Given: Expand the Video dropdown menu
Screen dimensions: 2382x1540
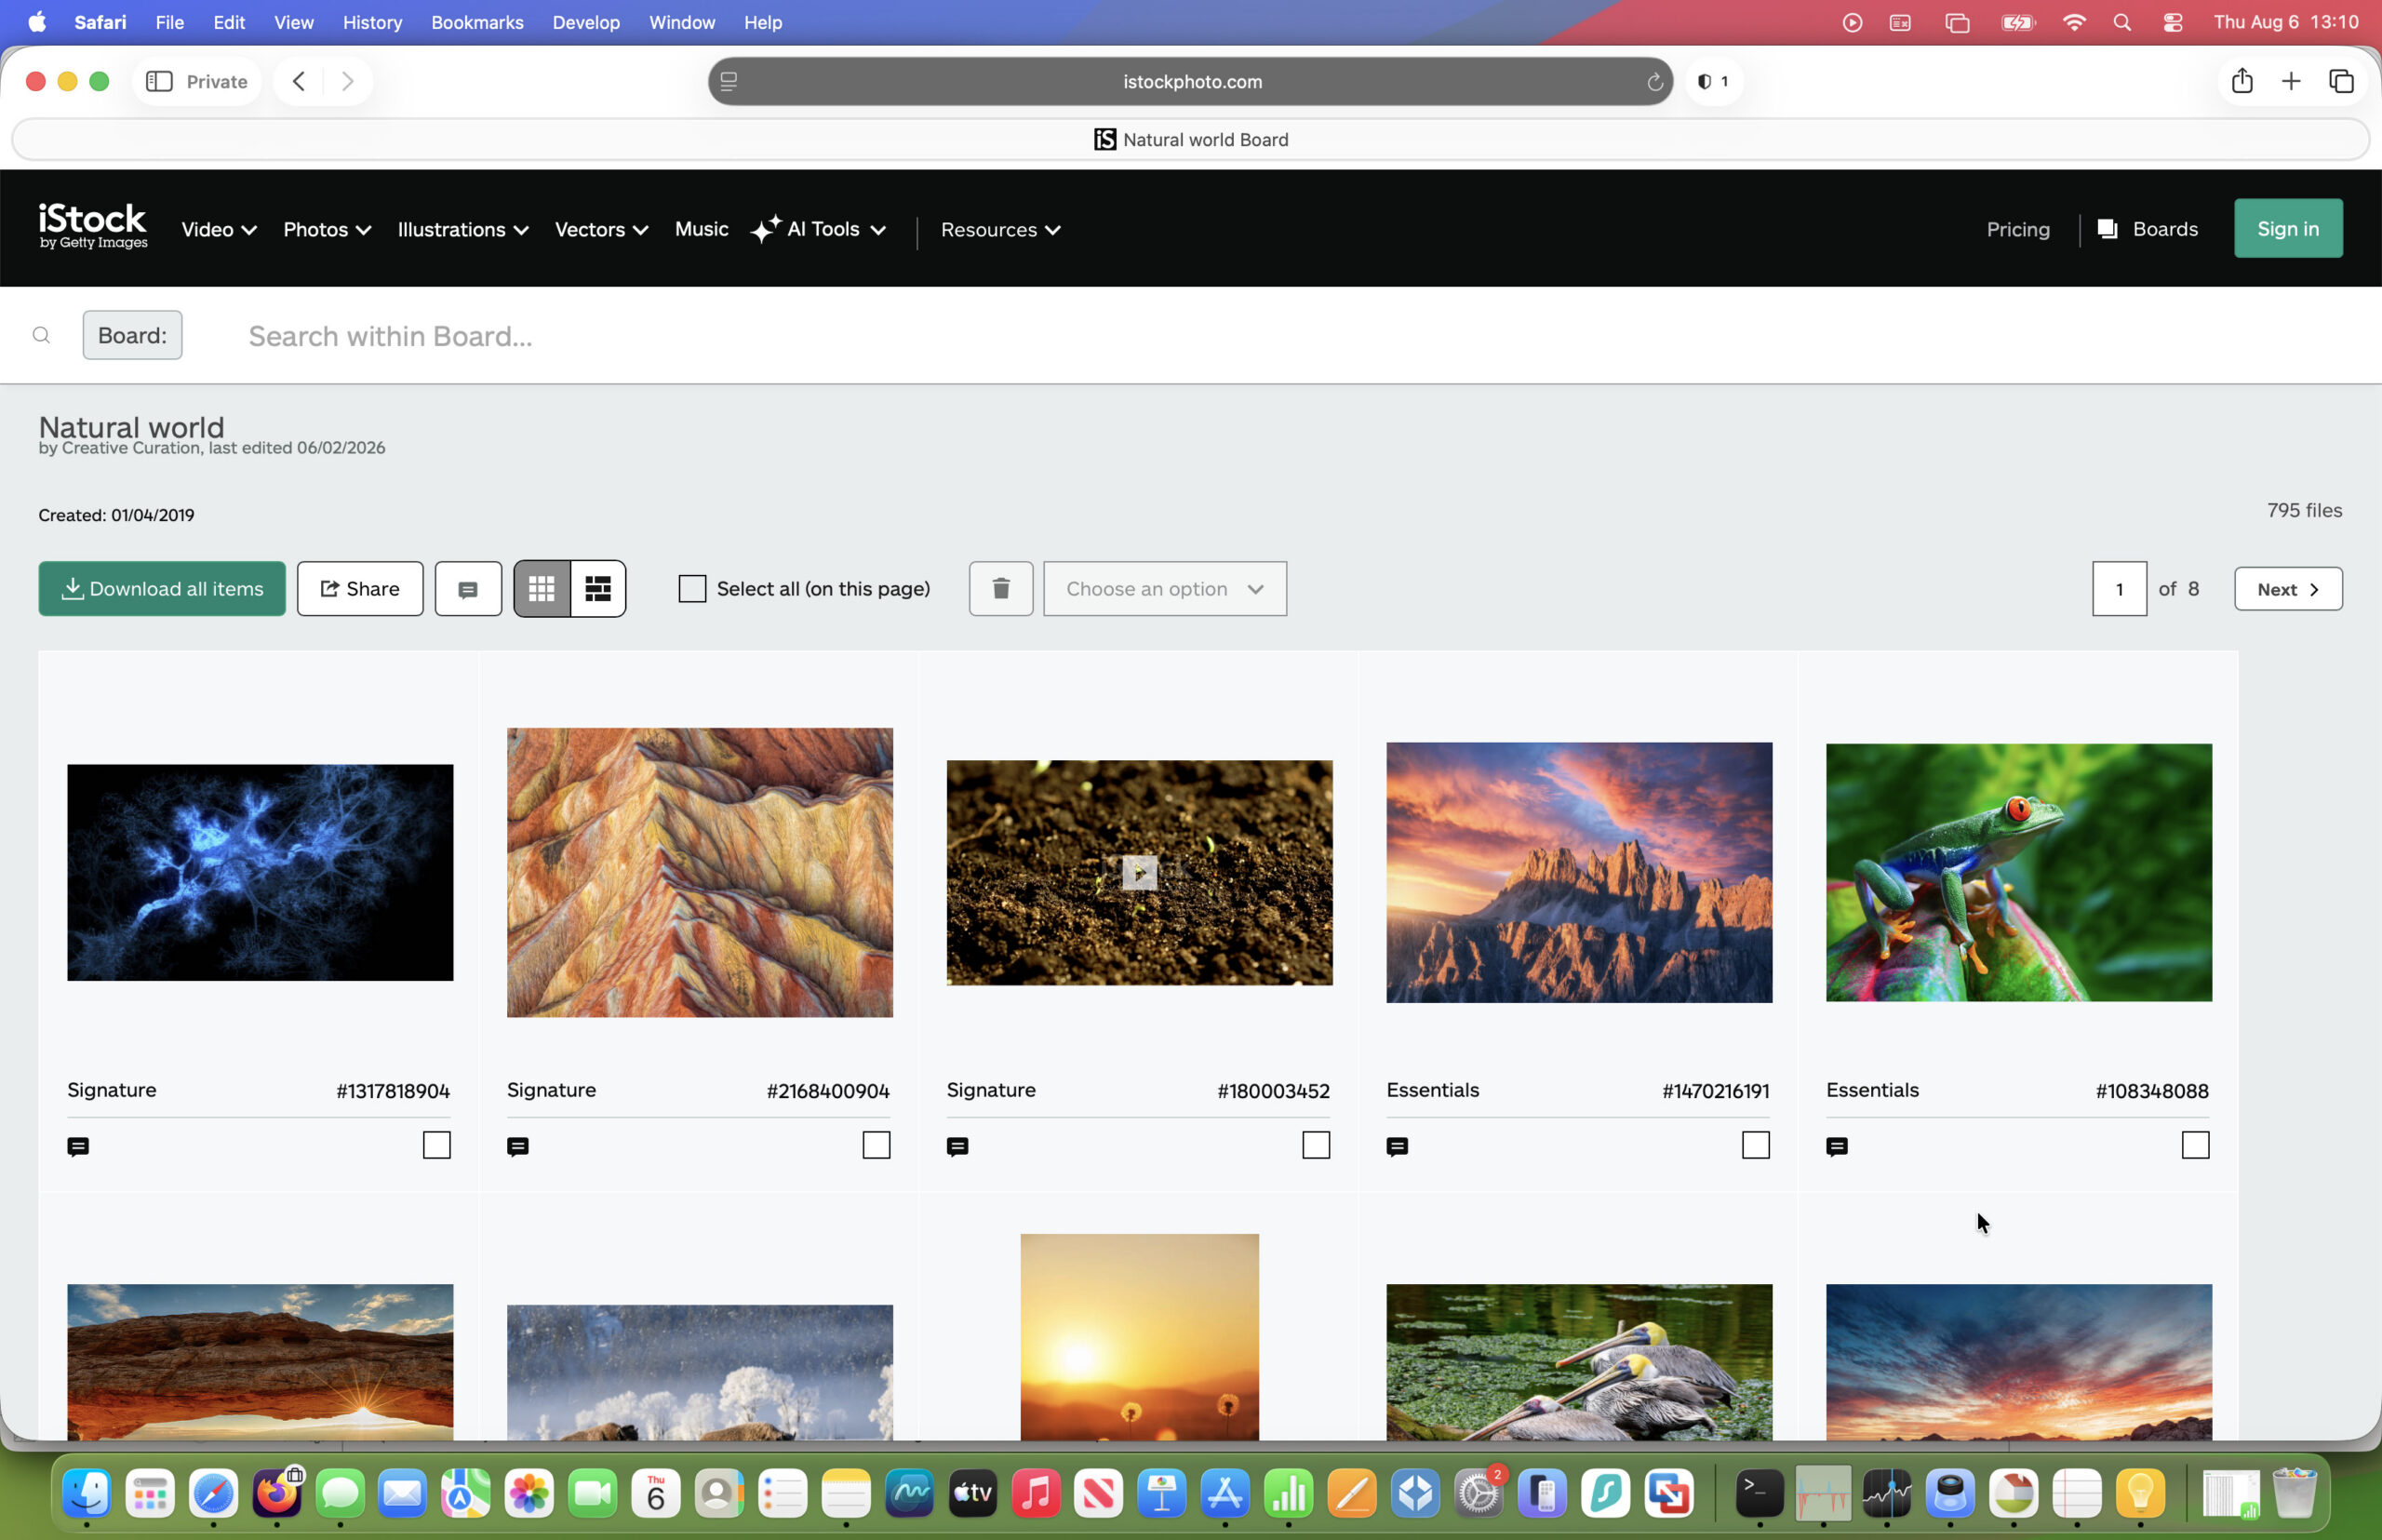Looking at the screenshot, I should (219, 230).
